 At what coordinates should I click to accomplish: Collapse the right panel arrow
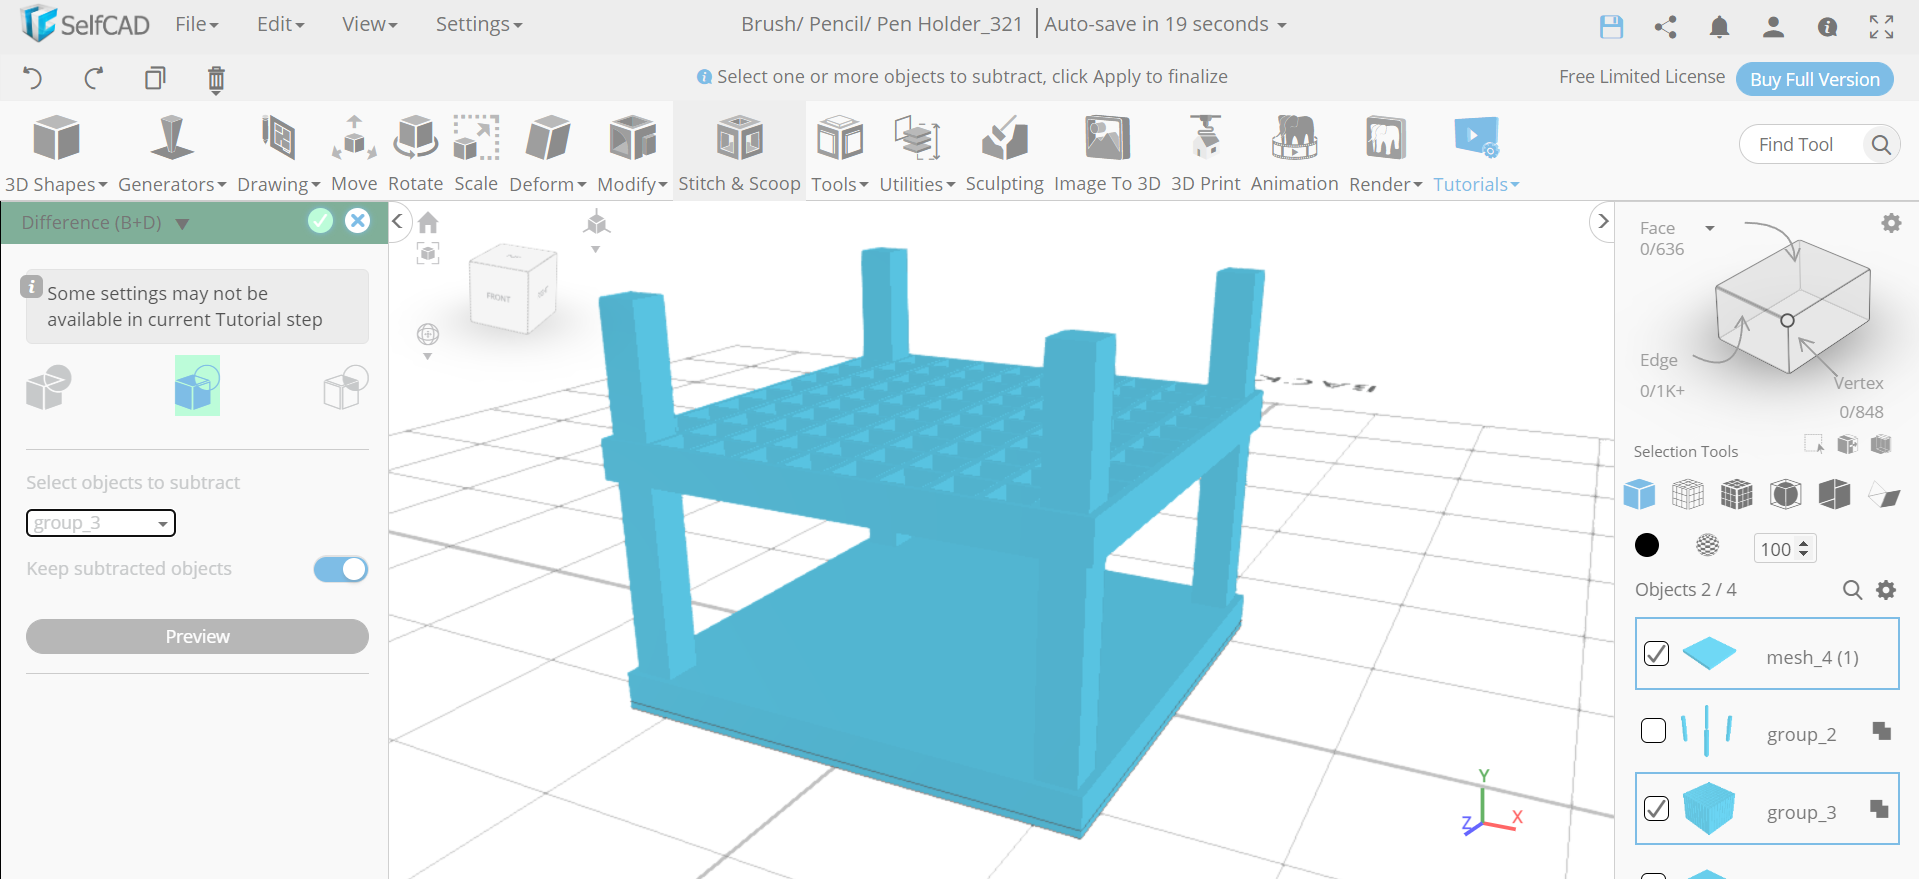pos(1603,221)
